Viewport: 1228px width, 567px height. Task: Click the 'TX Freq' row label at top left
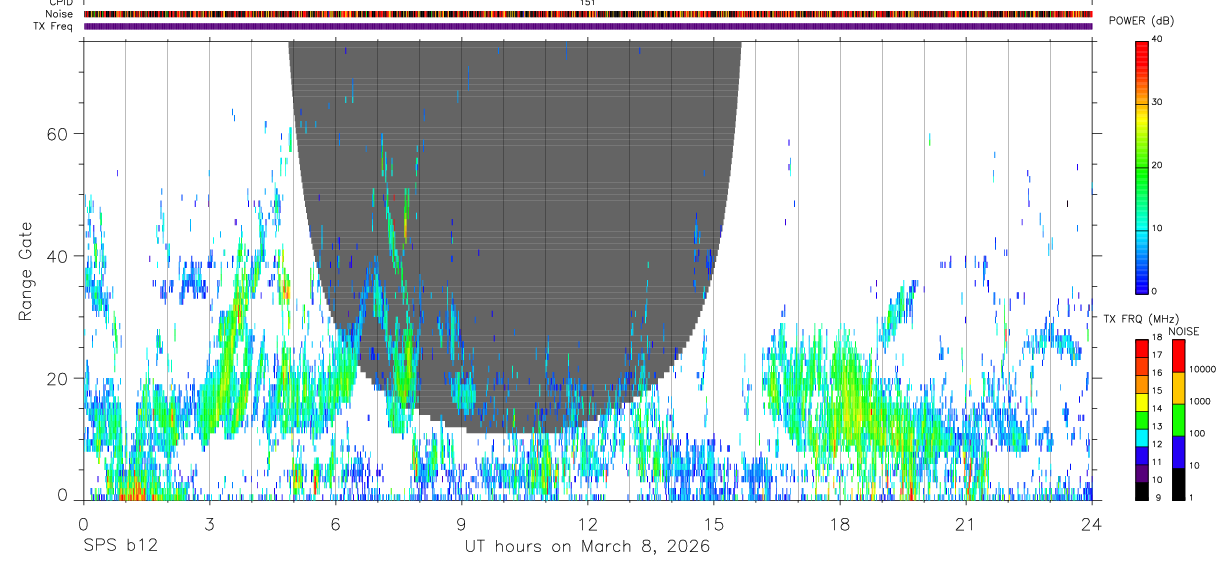click(54, 26)
